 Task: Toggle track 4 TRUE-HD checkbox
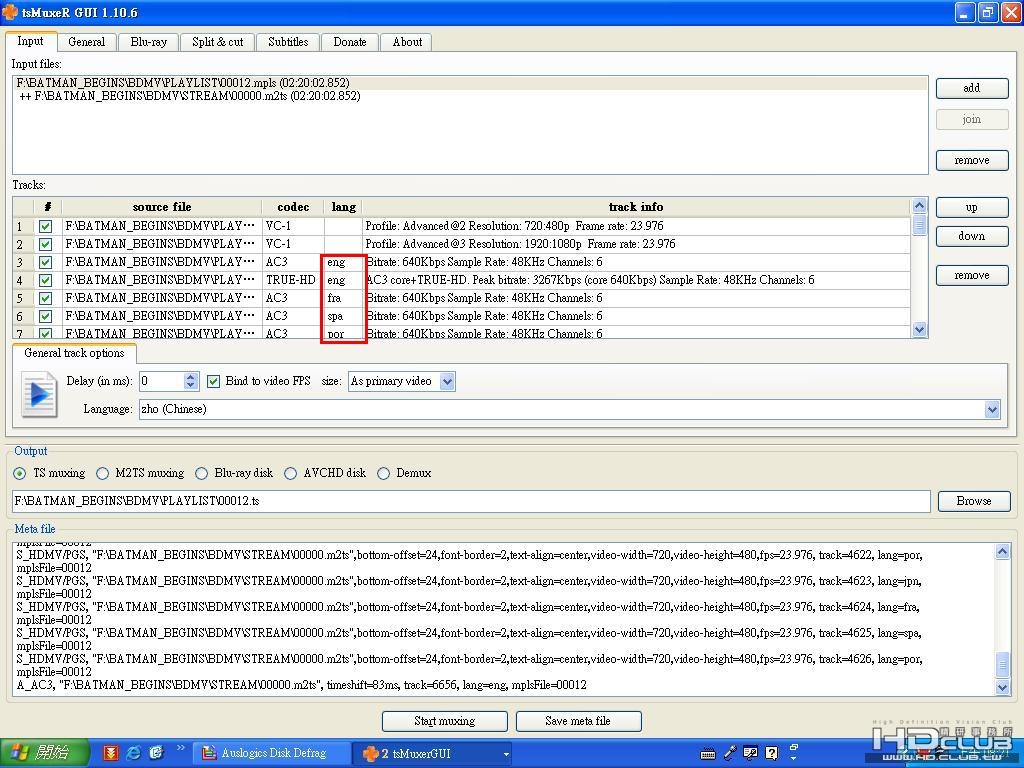coord(45,280)
